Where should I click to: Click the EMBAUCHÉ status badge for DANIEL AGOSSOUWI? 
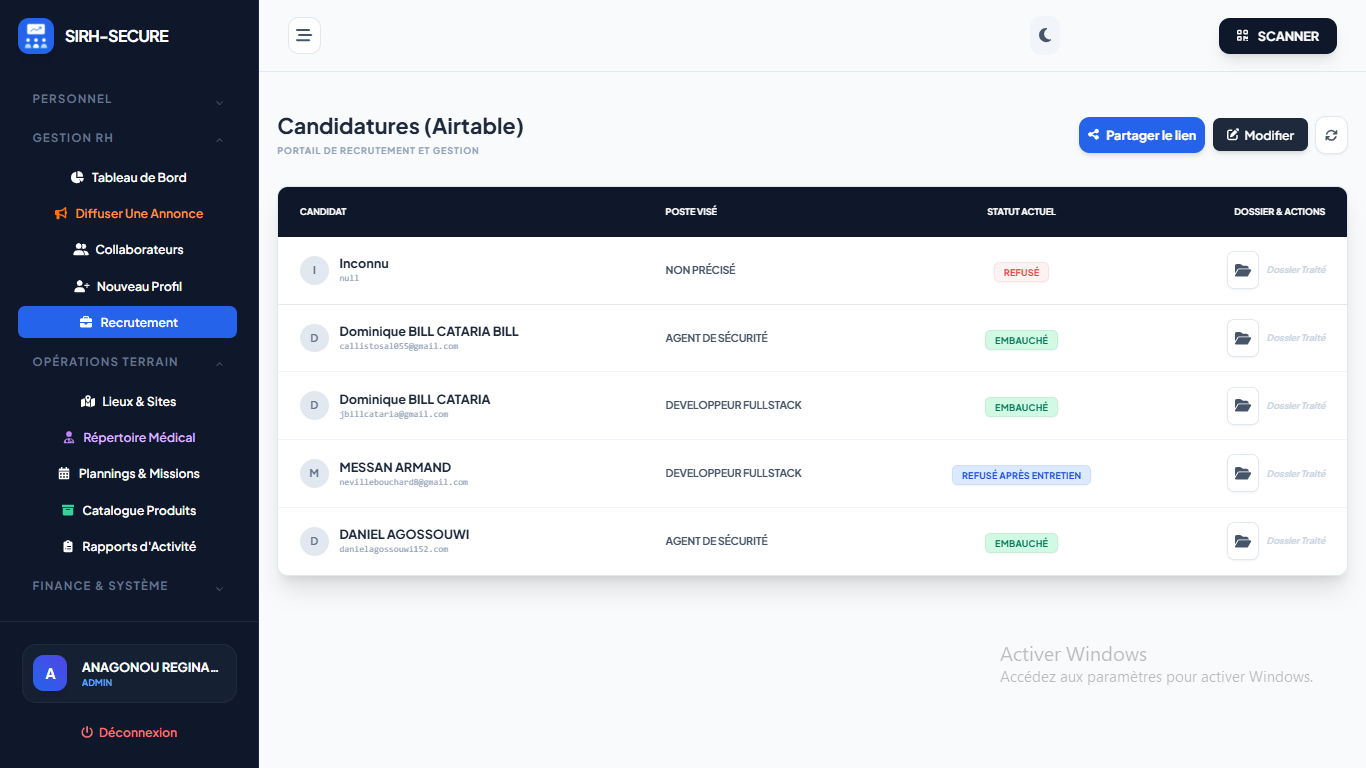click(x=1021, y=542)
